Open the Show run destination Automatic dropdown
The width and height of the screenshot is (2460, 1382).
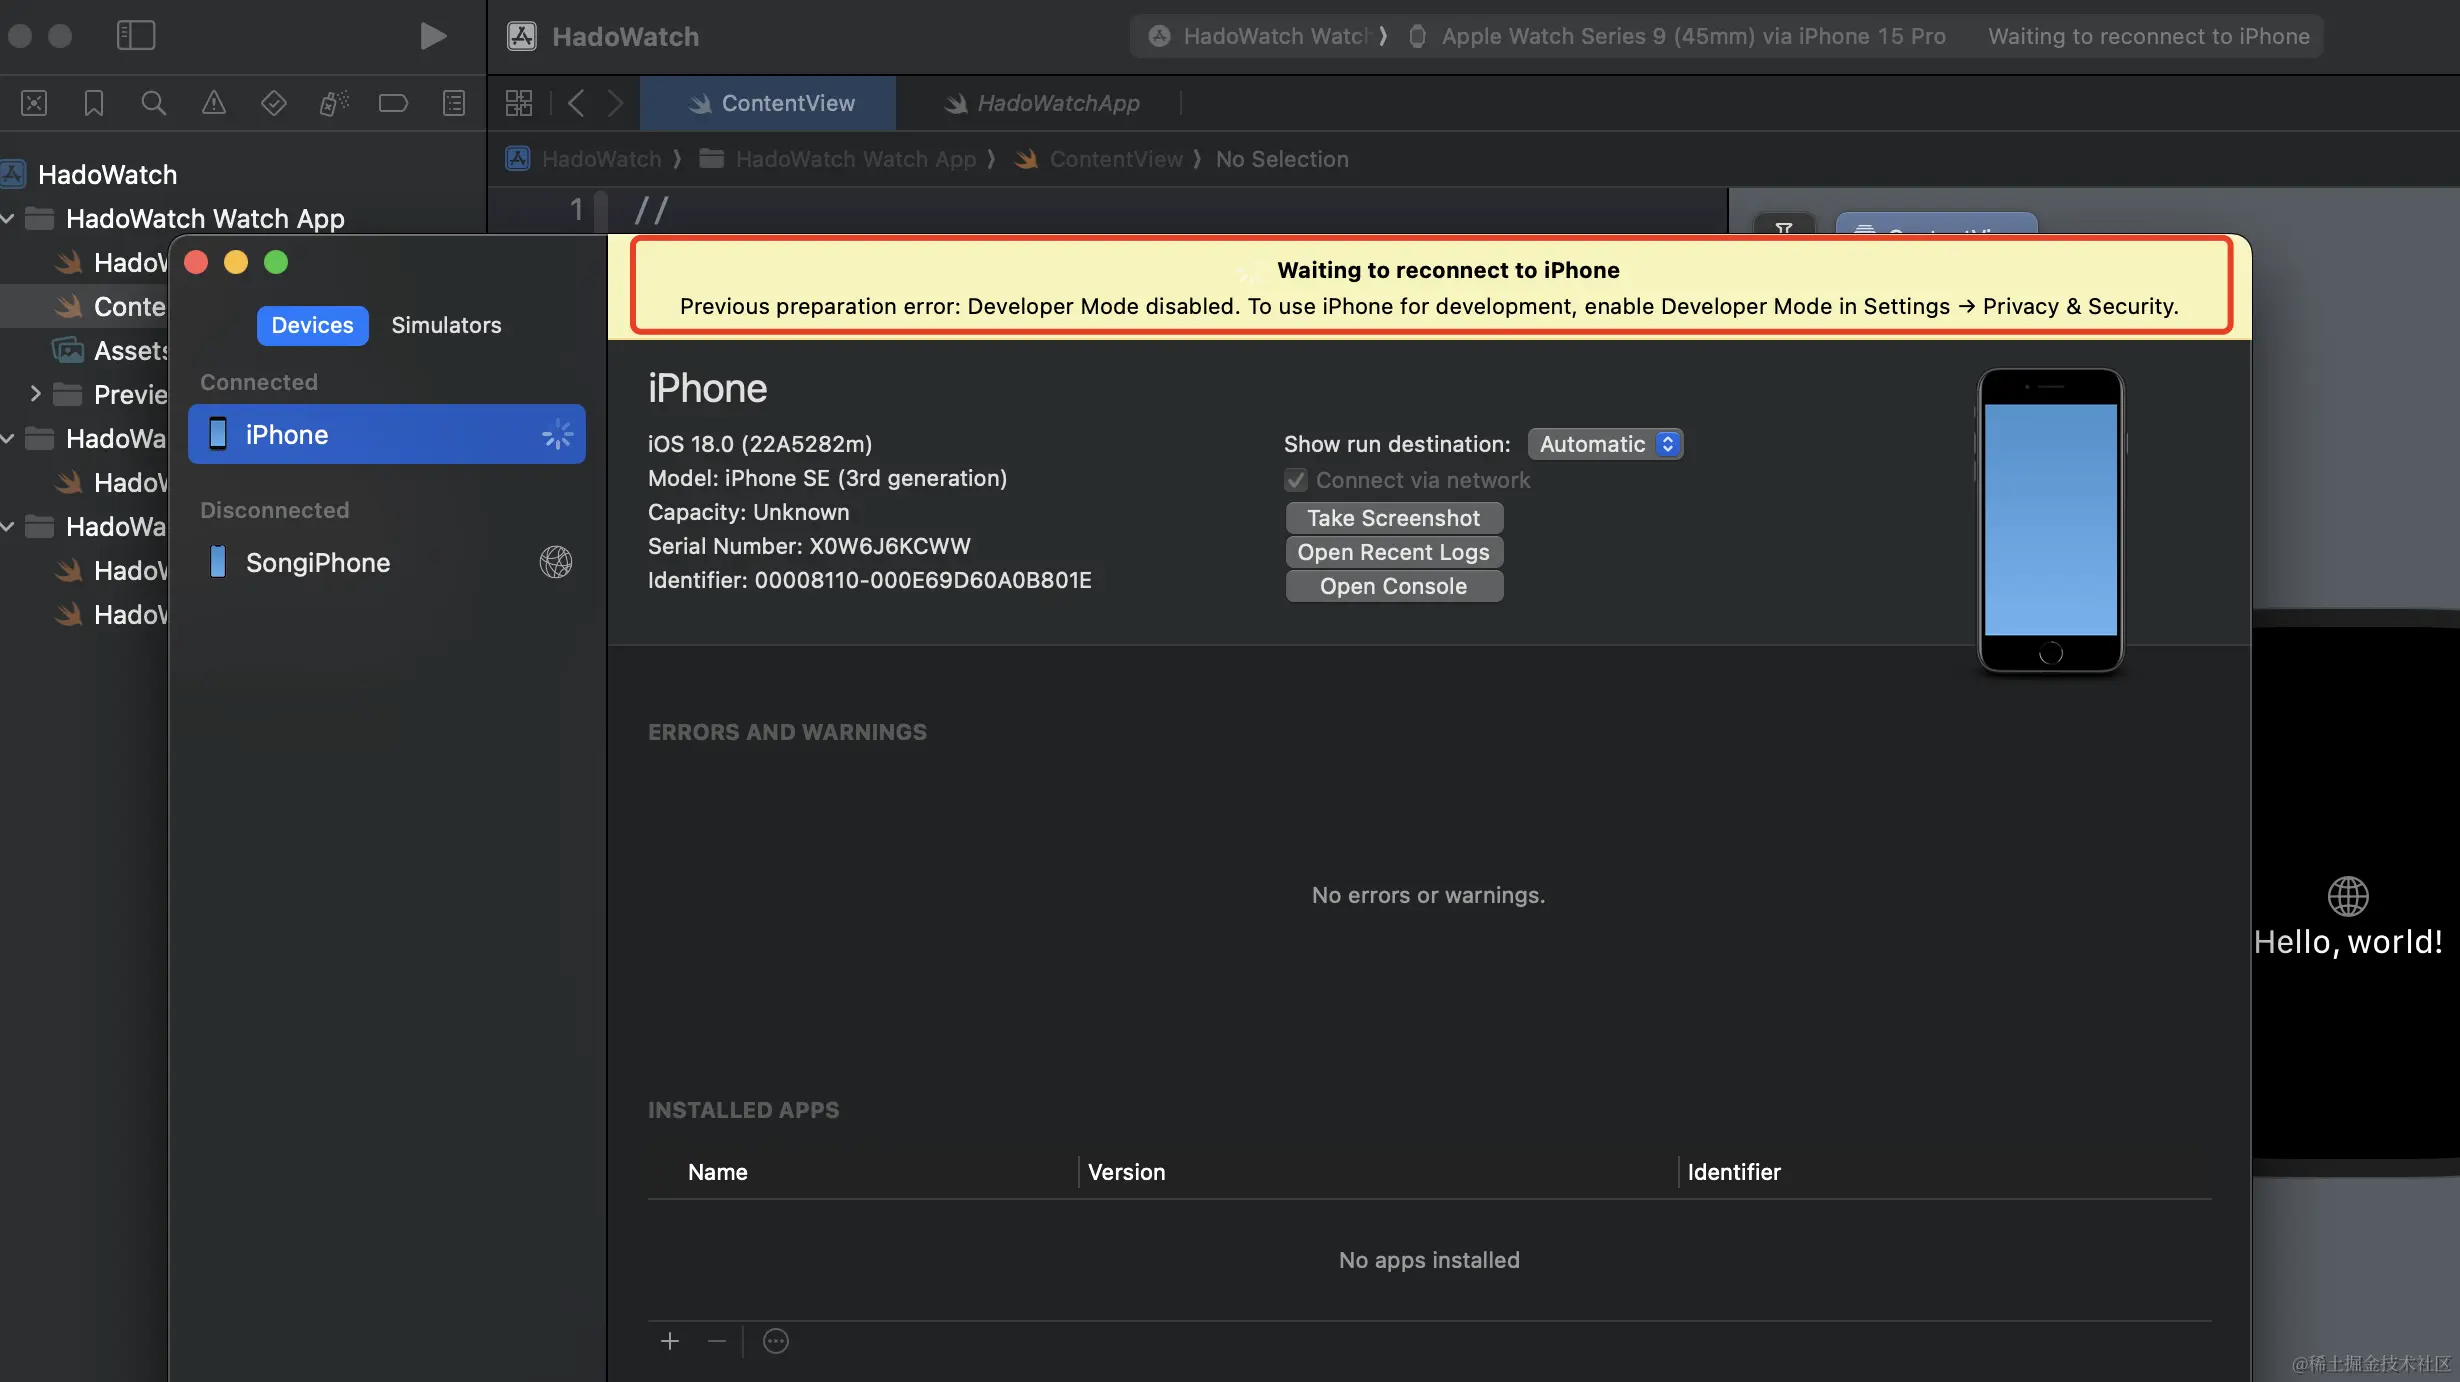pos(1605,444)
